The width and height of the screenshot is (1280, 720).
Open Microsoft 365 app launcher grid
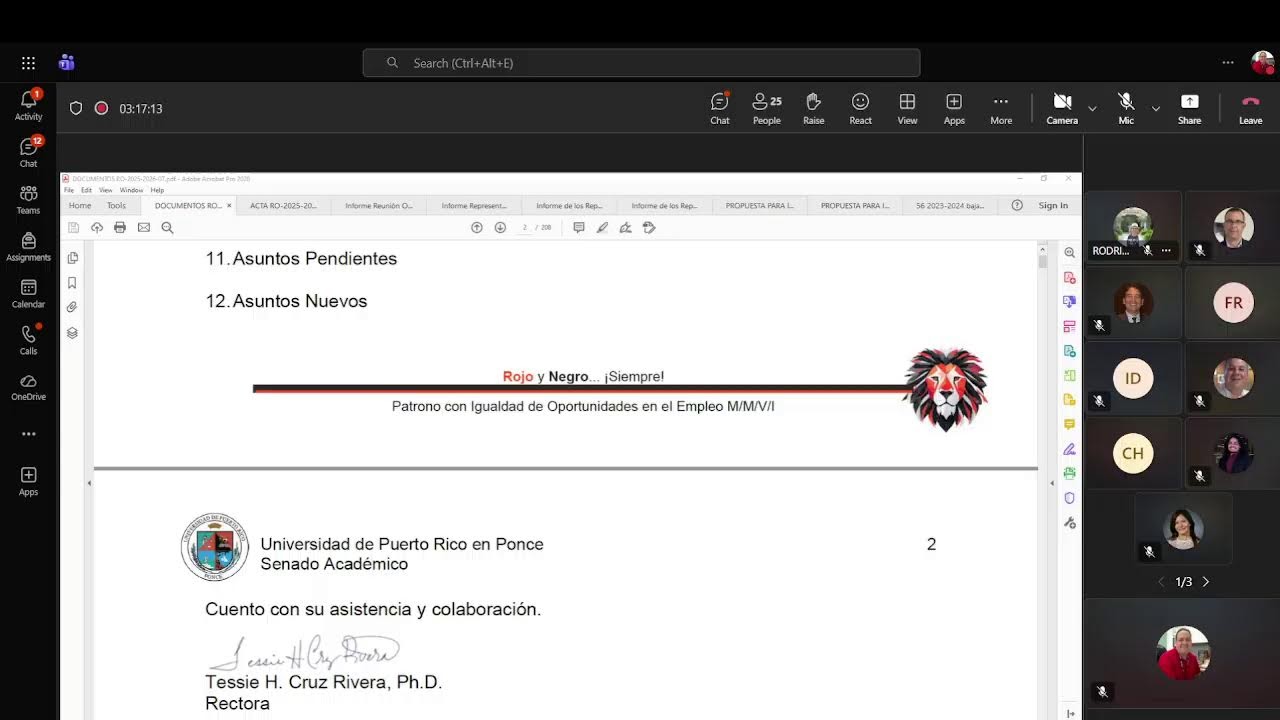(x=28, y=63)
